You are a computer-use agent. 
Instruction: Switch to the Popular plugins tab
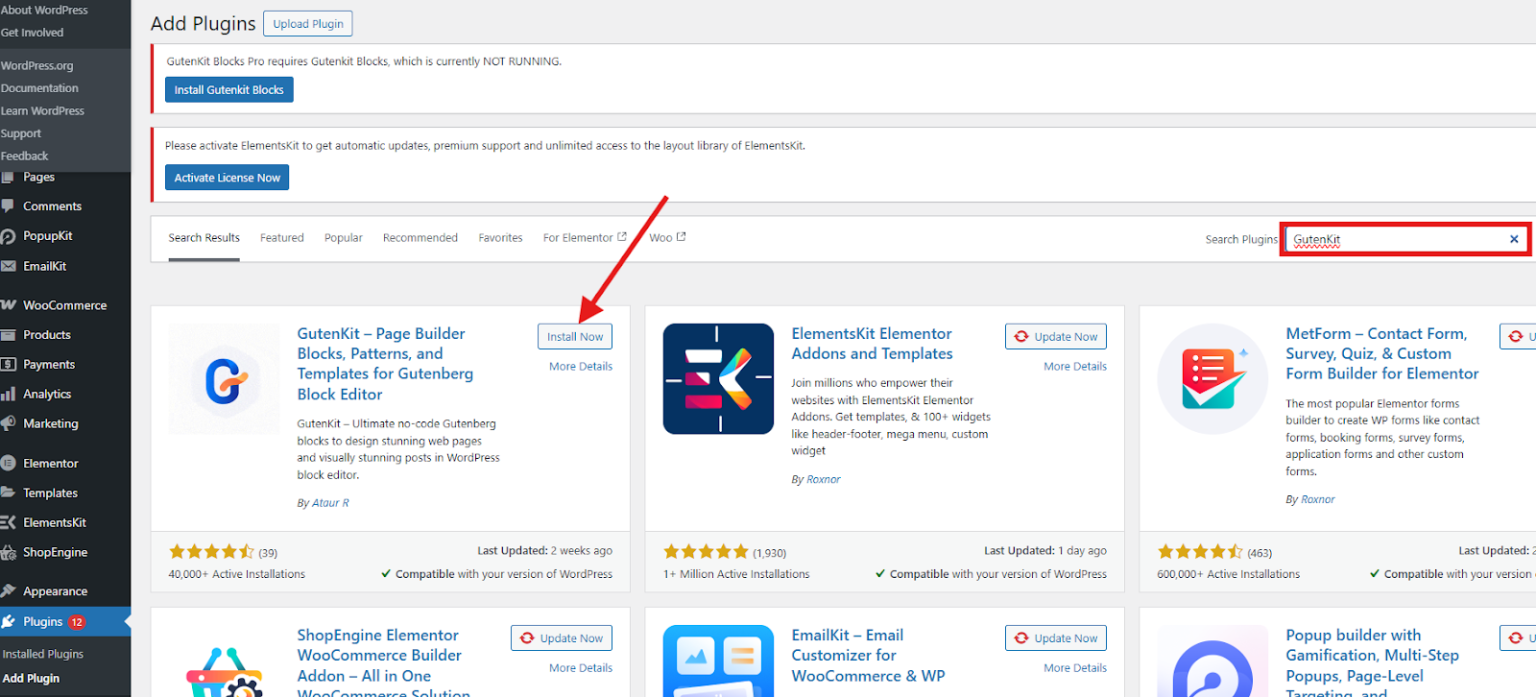[343, 238]
